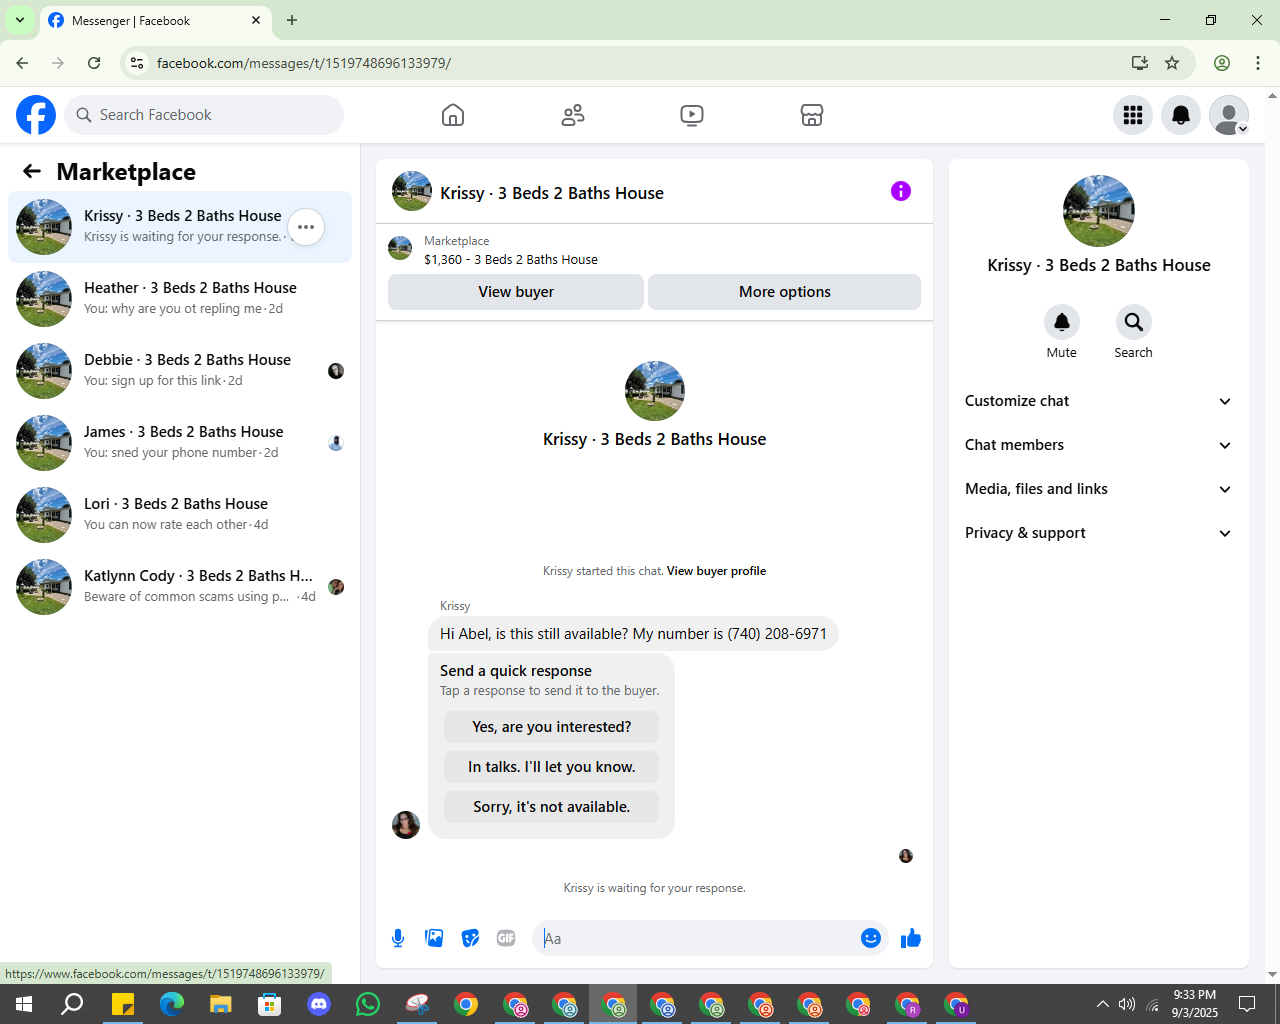
Task: Expand Media, files and links section
Action: pos(1099,489)
